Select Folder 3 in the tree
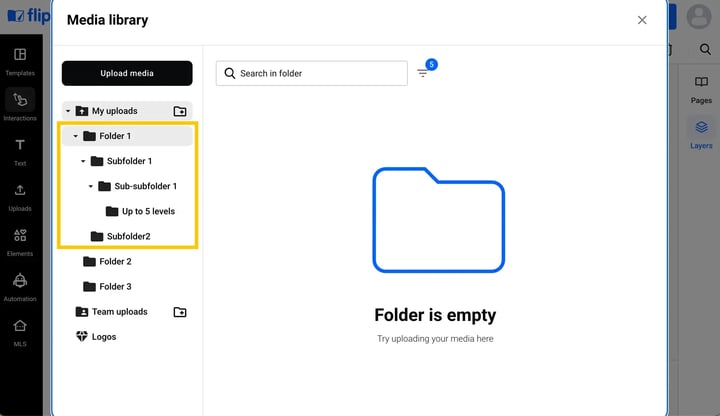Screen dimensions: 720x416 click(107, 287)
